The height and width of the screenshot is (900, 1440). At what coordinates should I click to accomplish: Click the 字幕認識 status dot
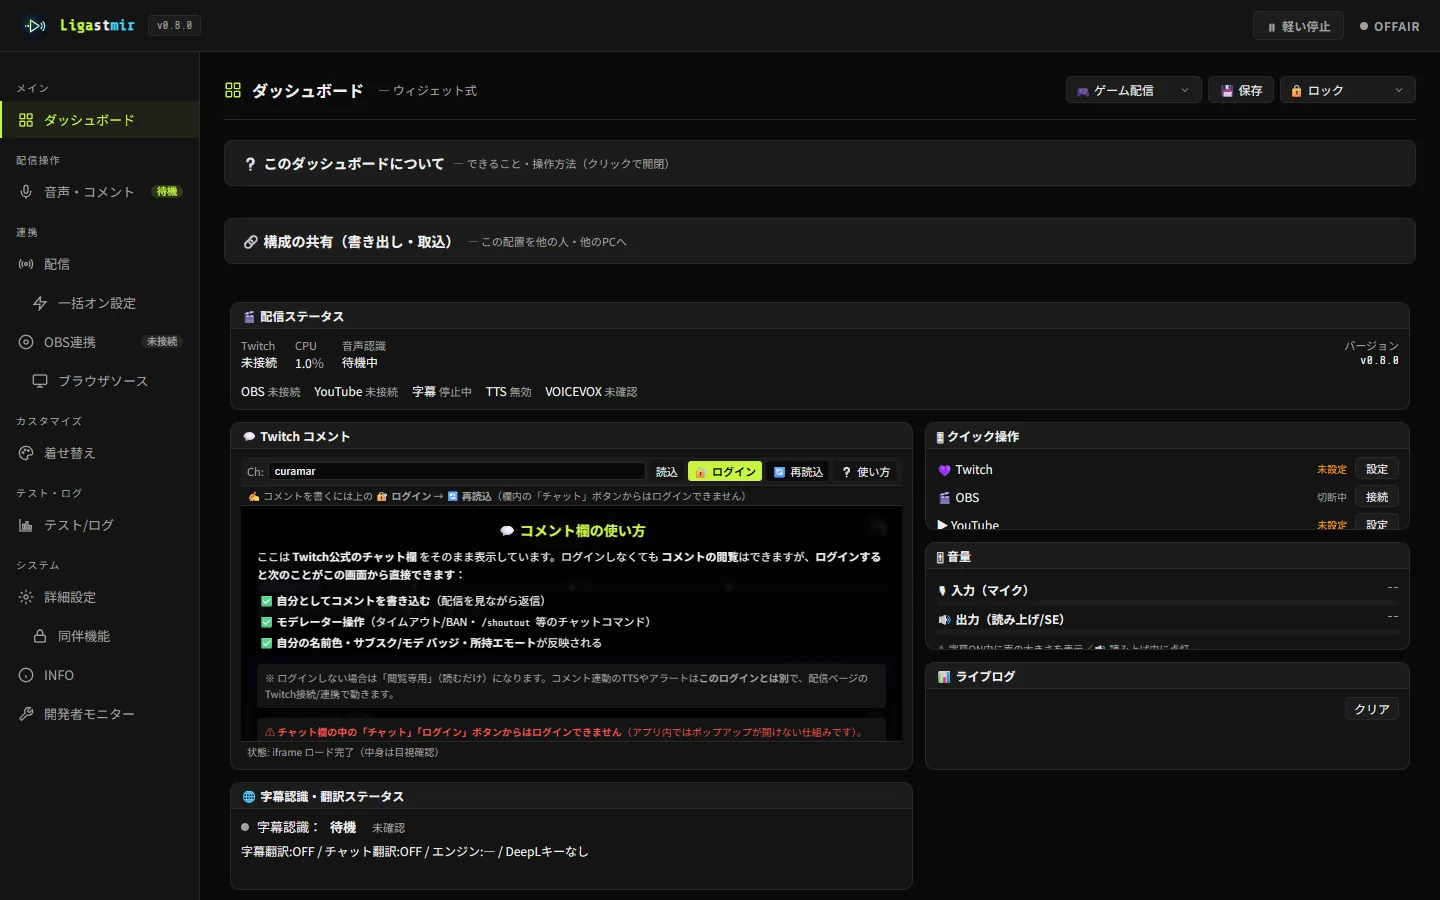coord(245,827)
